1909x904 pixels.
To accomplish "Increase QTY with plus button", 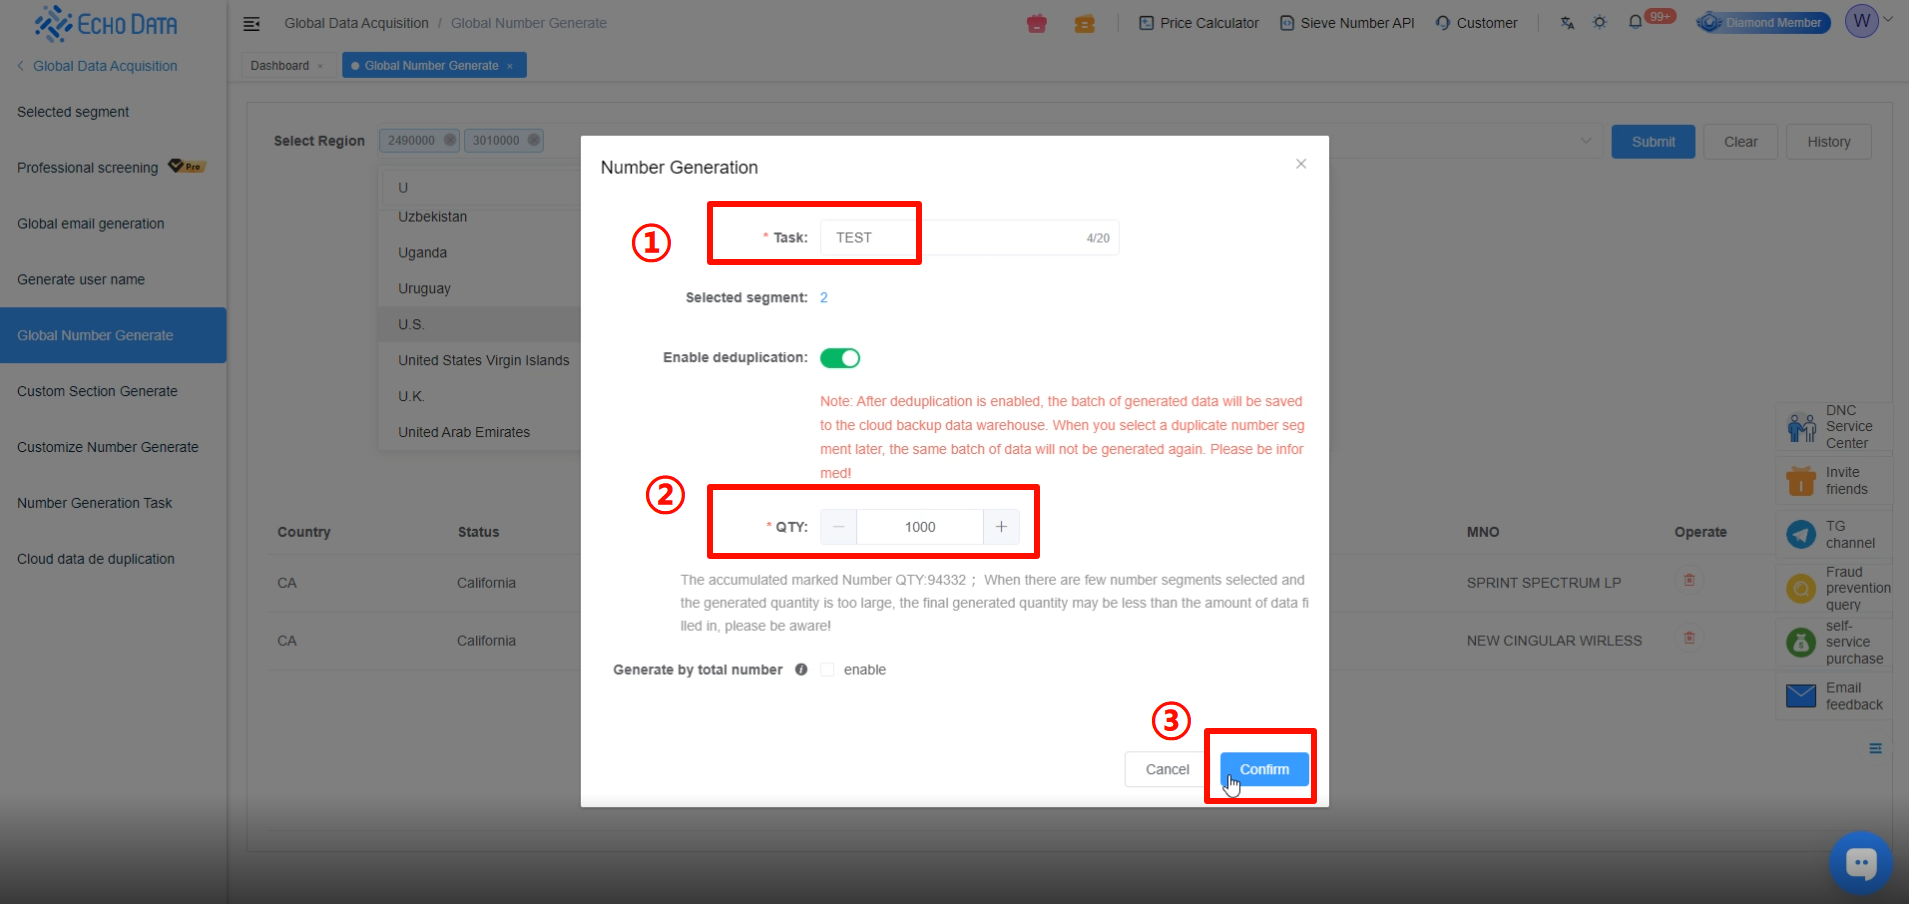I will [1001, 527].
